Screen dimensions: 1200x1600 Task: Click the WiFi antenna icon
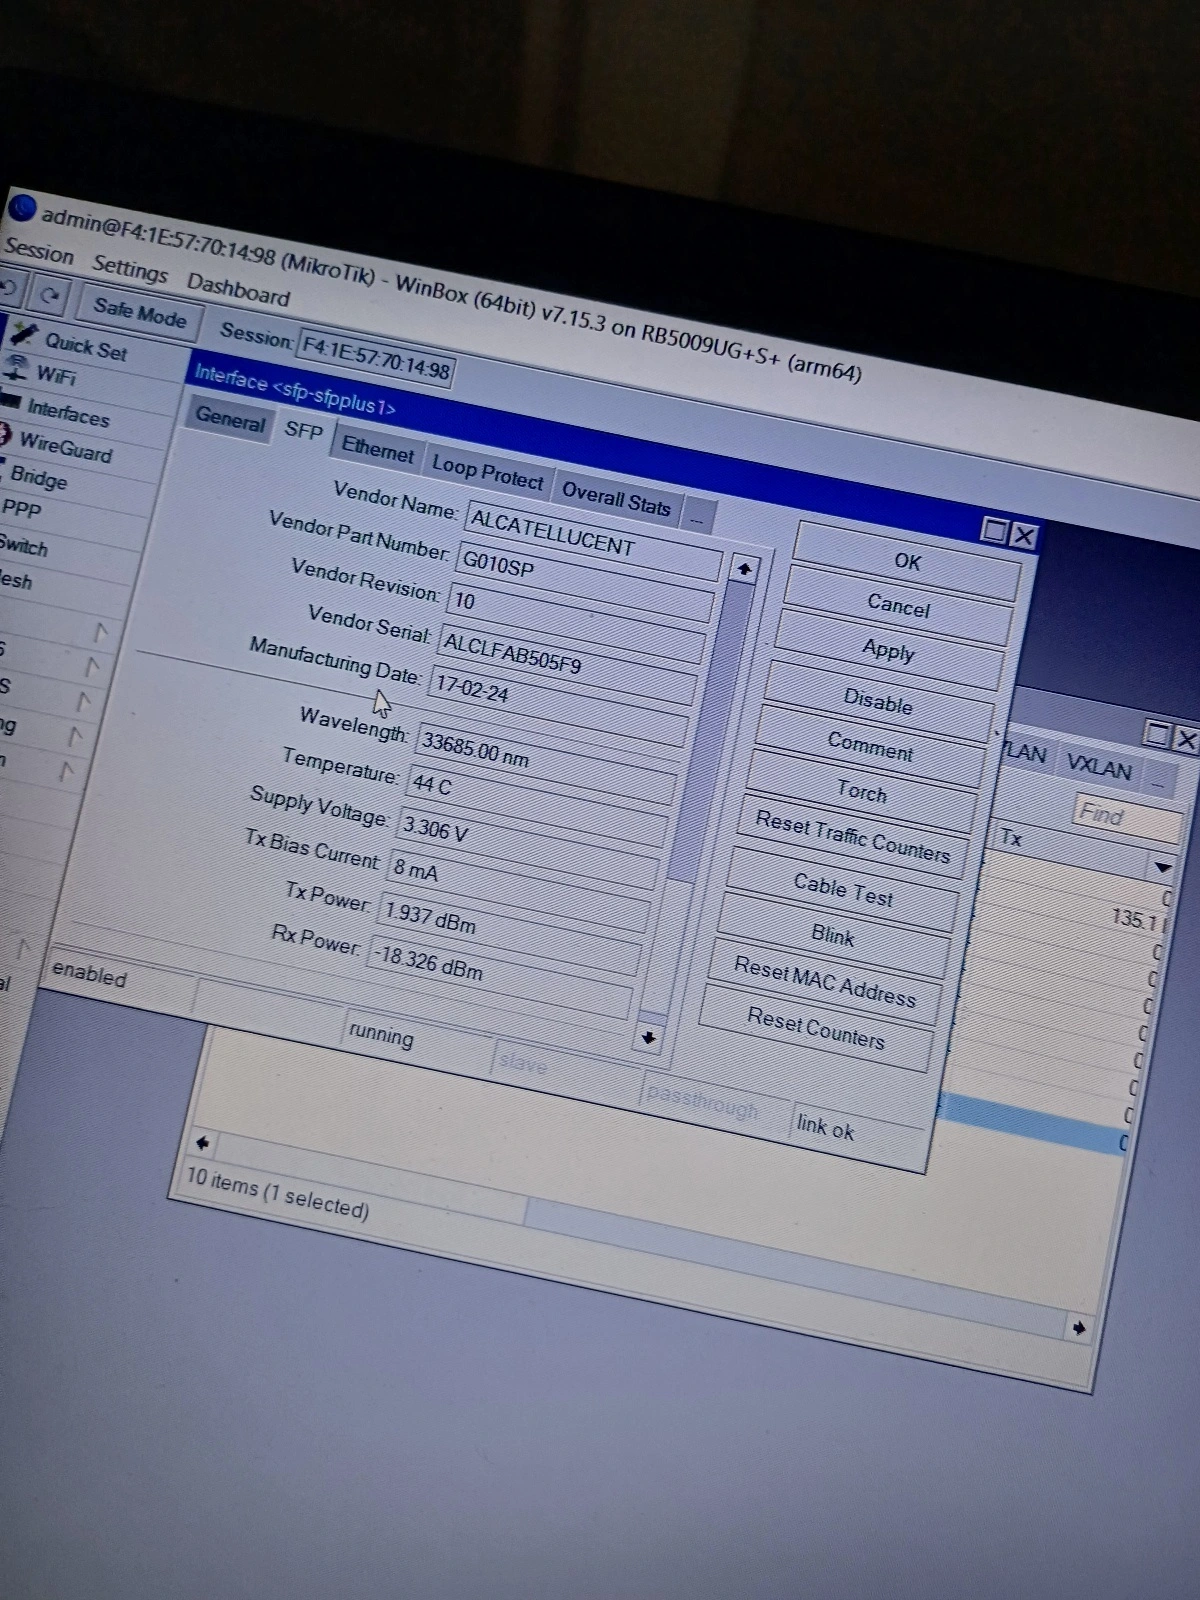(x=16, y=366)
